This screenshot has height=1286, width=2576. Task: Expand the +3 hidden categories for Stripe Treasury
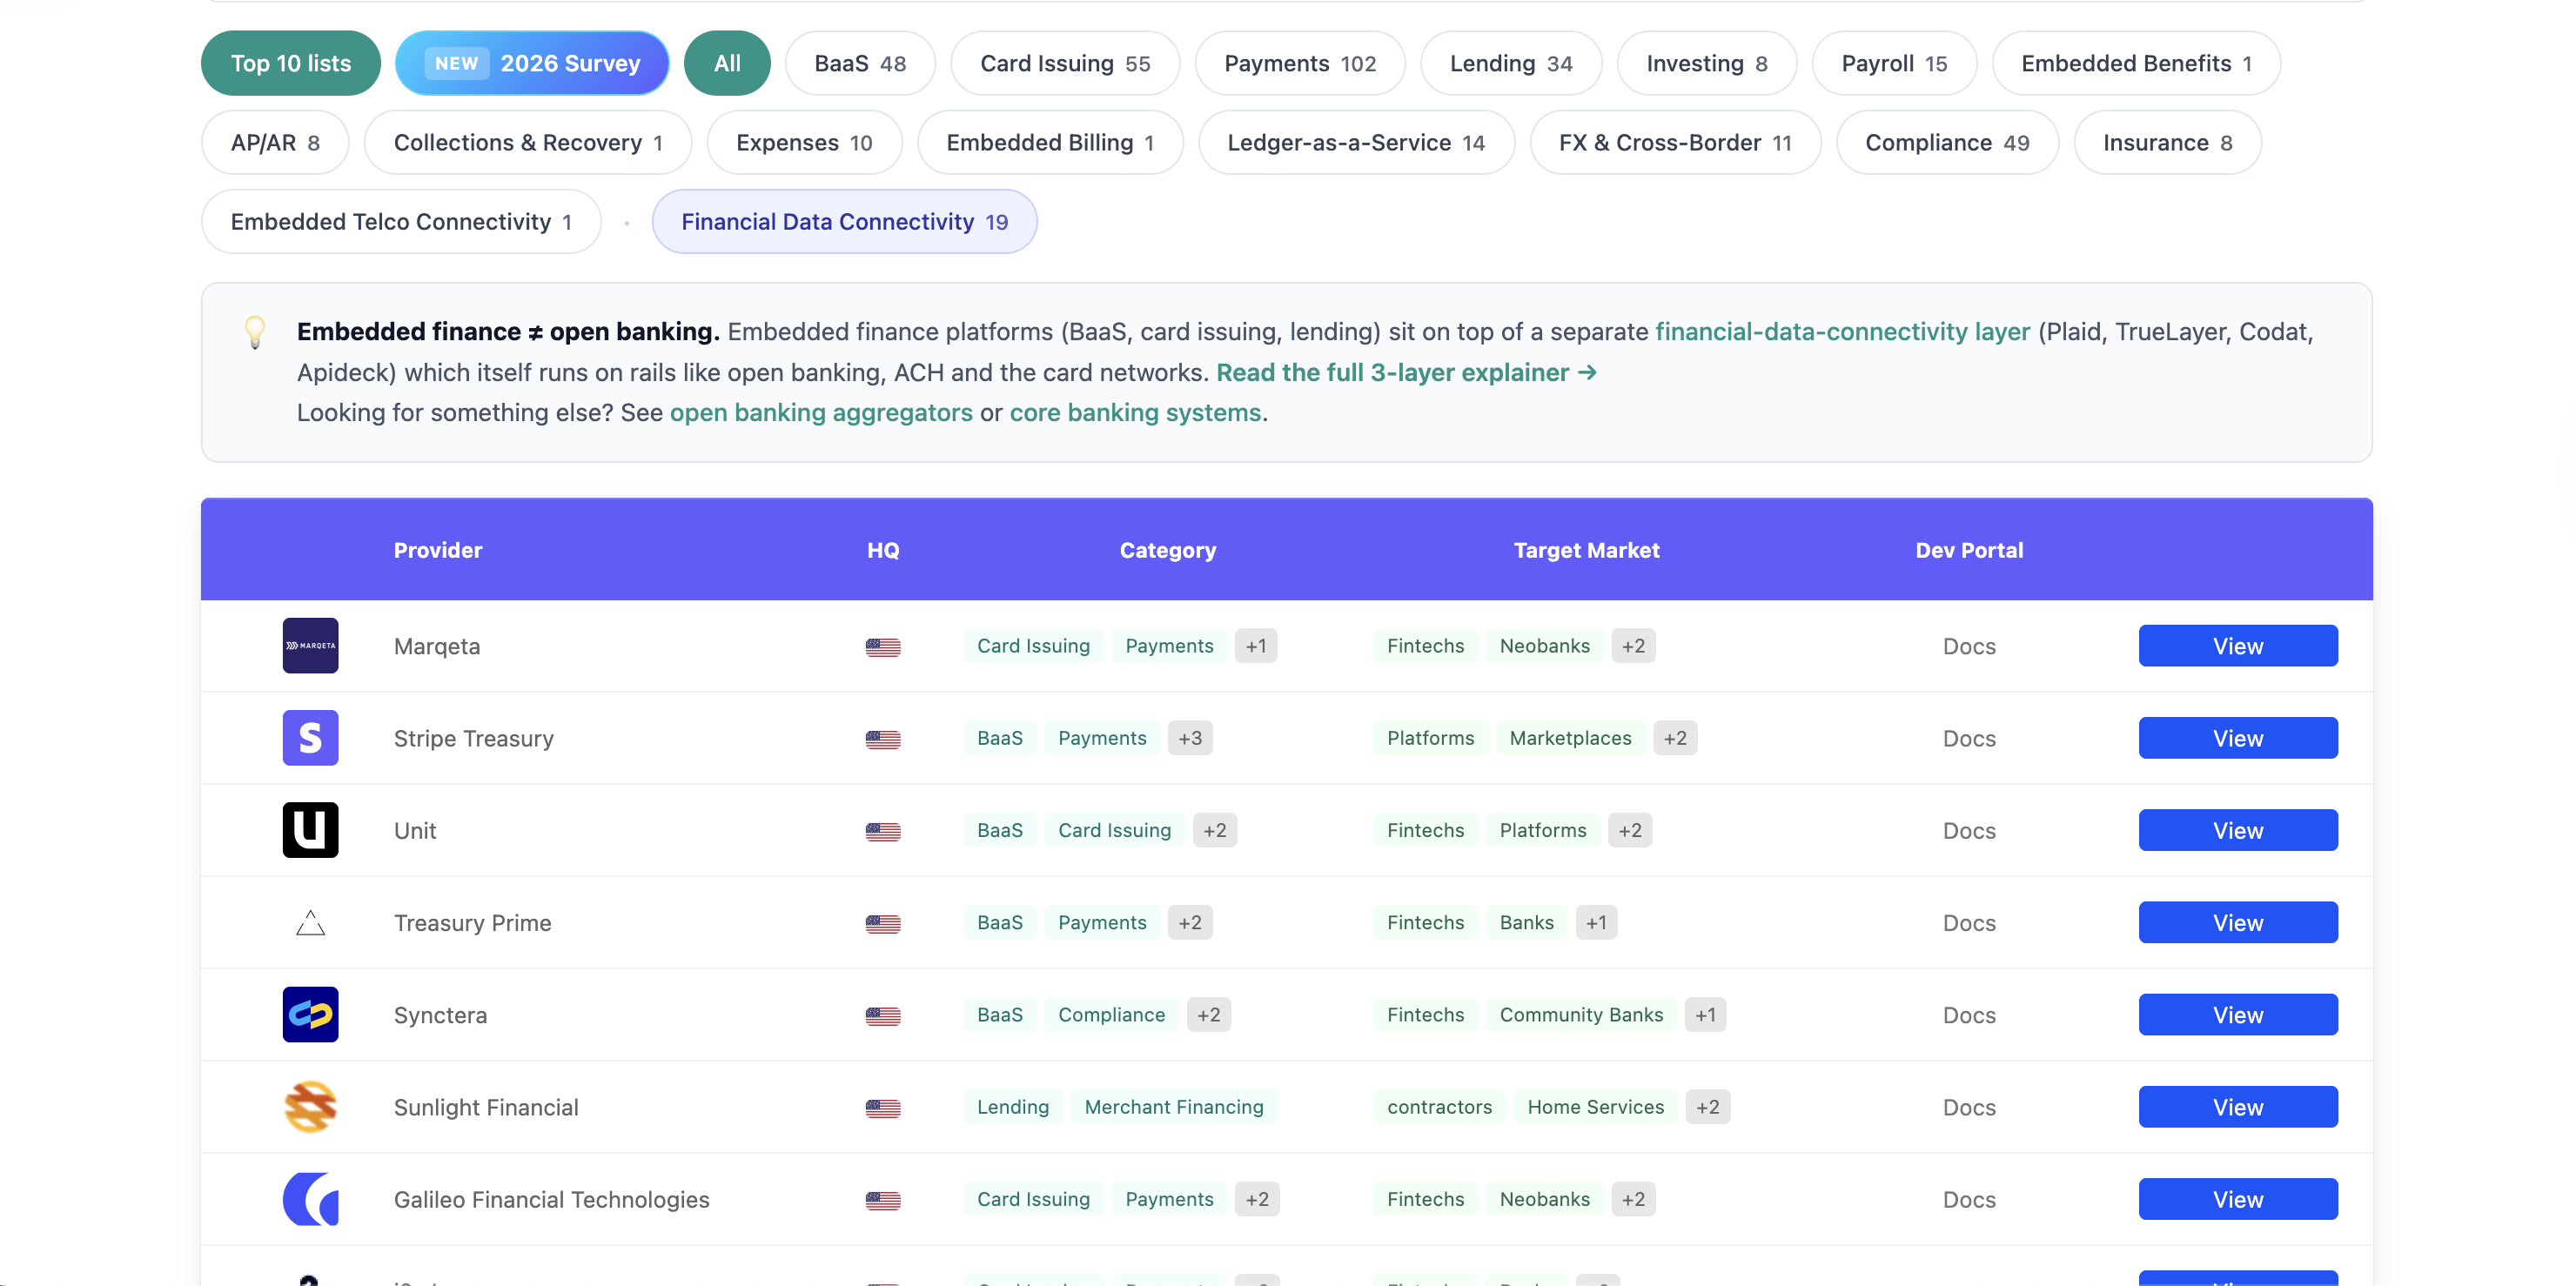[1190, 737]
